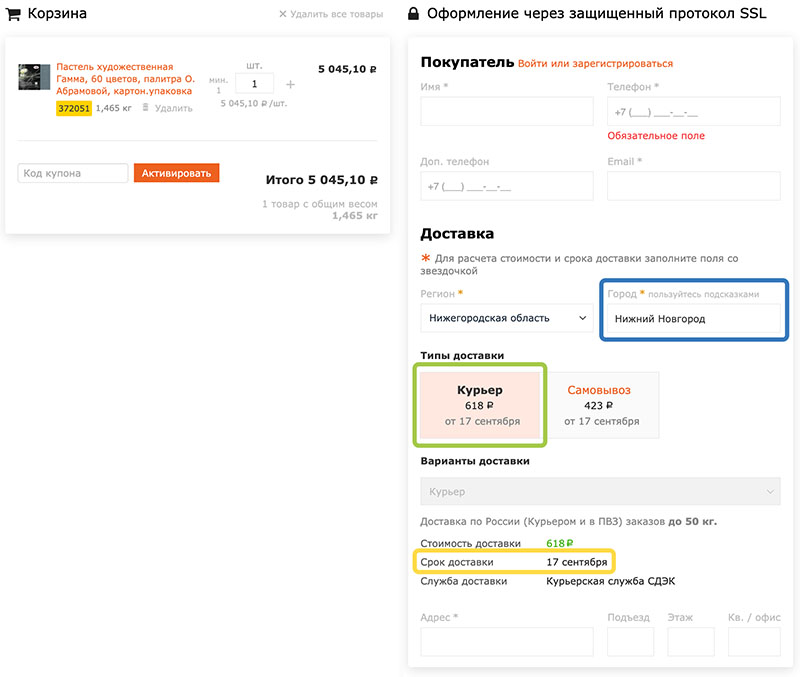Screen dimensions: 800x677
Task: Select Курьер delivery type
Action: [x=480, y=404]
